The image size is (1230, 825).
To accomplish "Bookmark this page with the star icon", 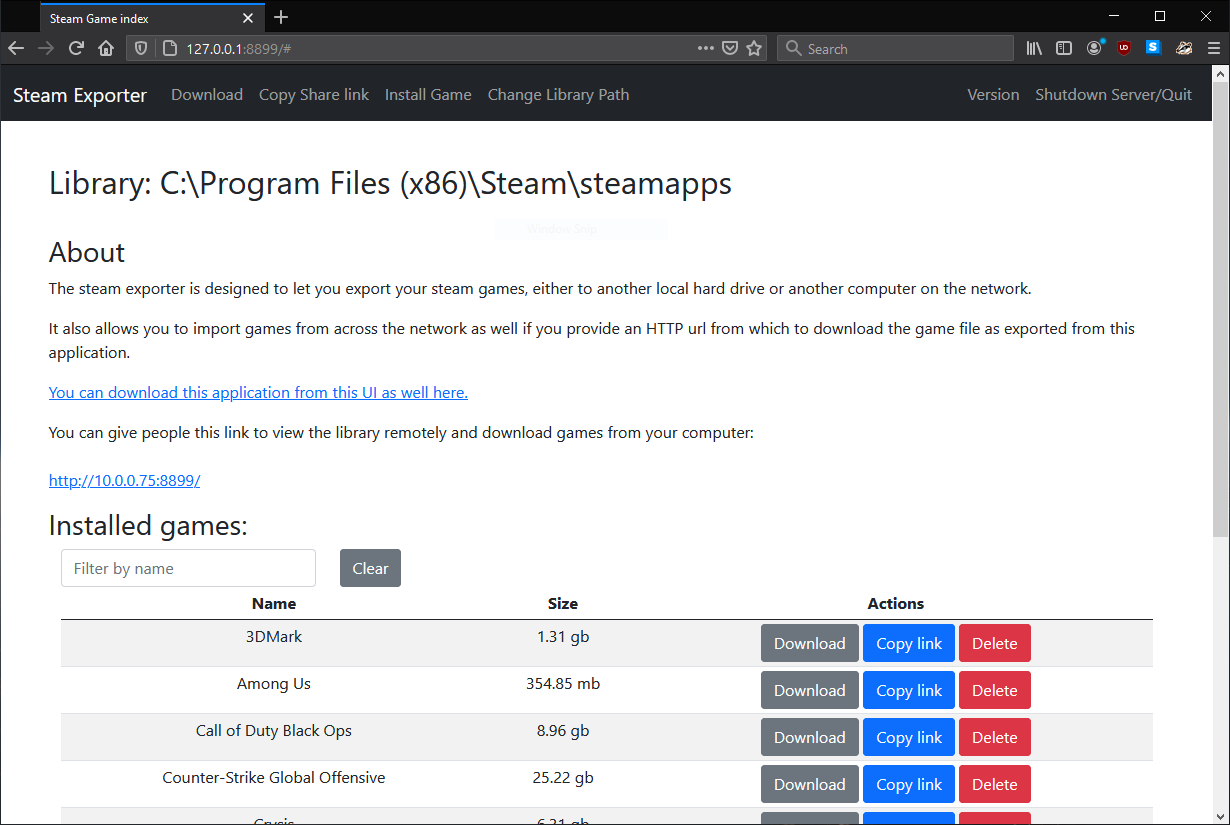I will pyautogui.click(x=754, y=48).
